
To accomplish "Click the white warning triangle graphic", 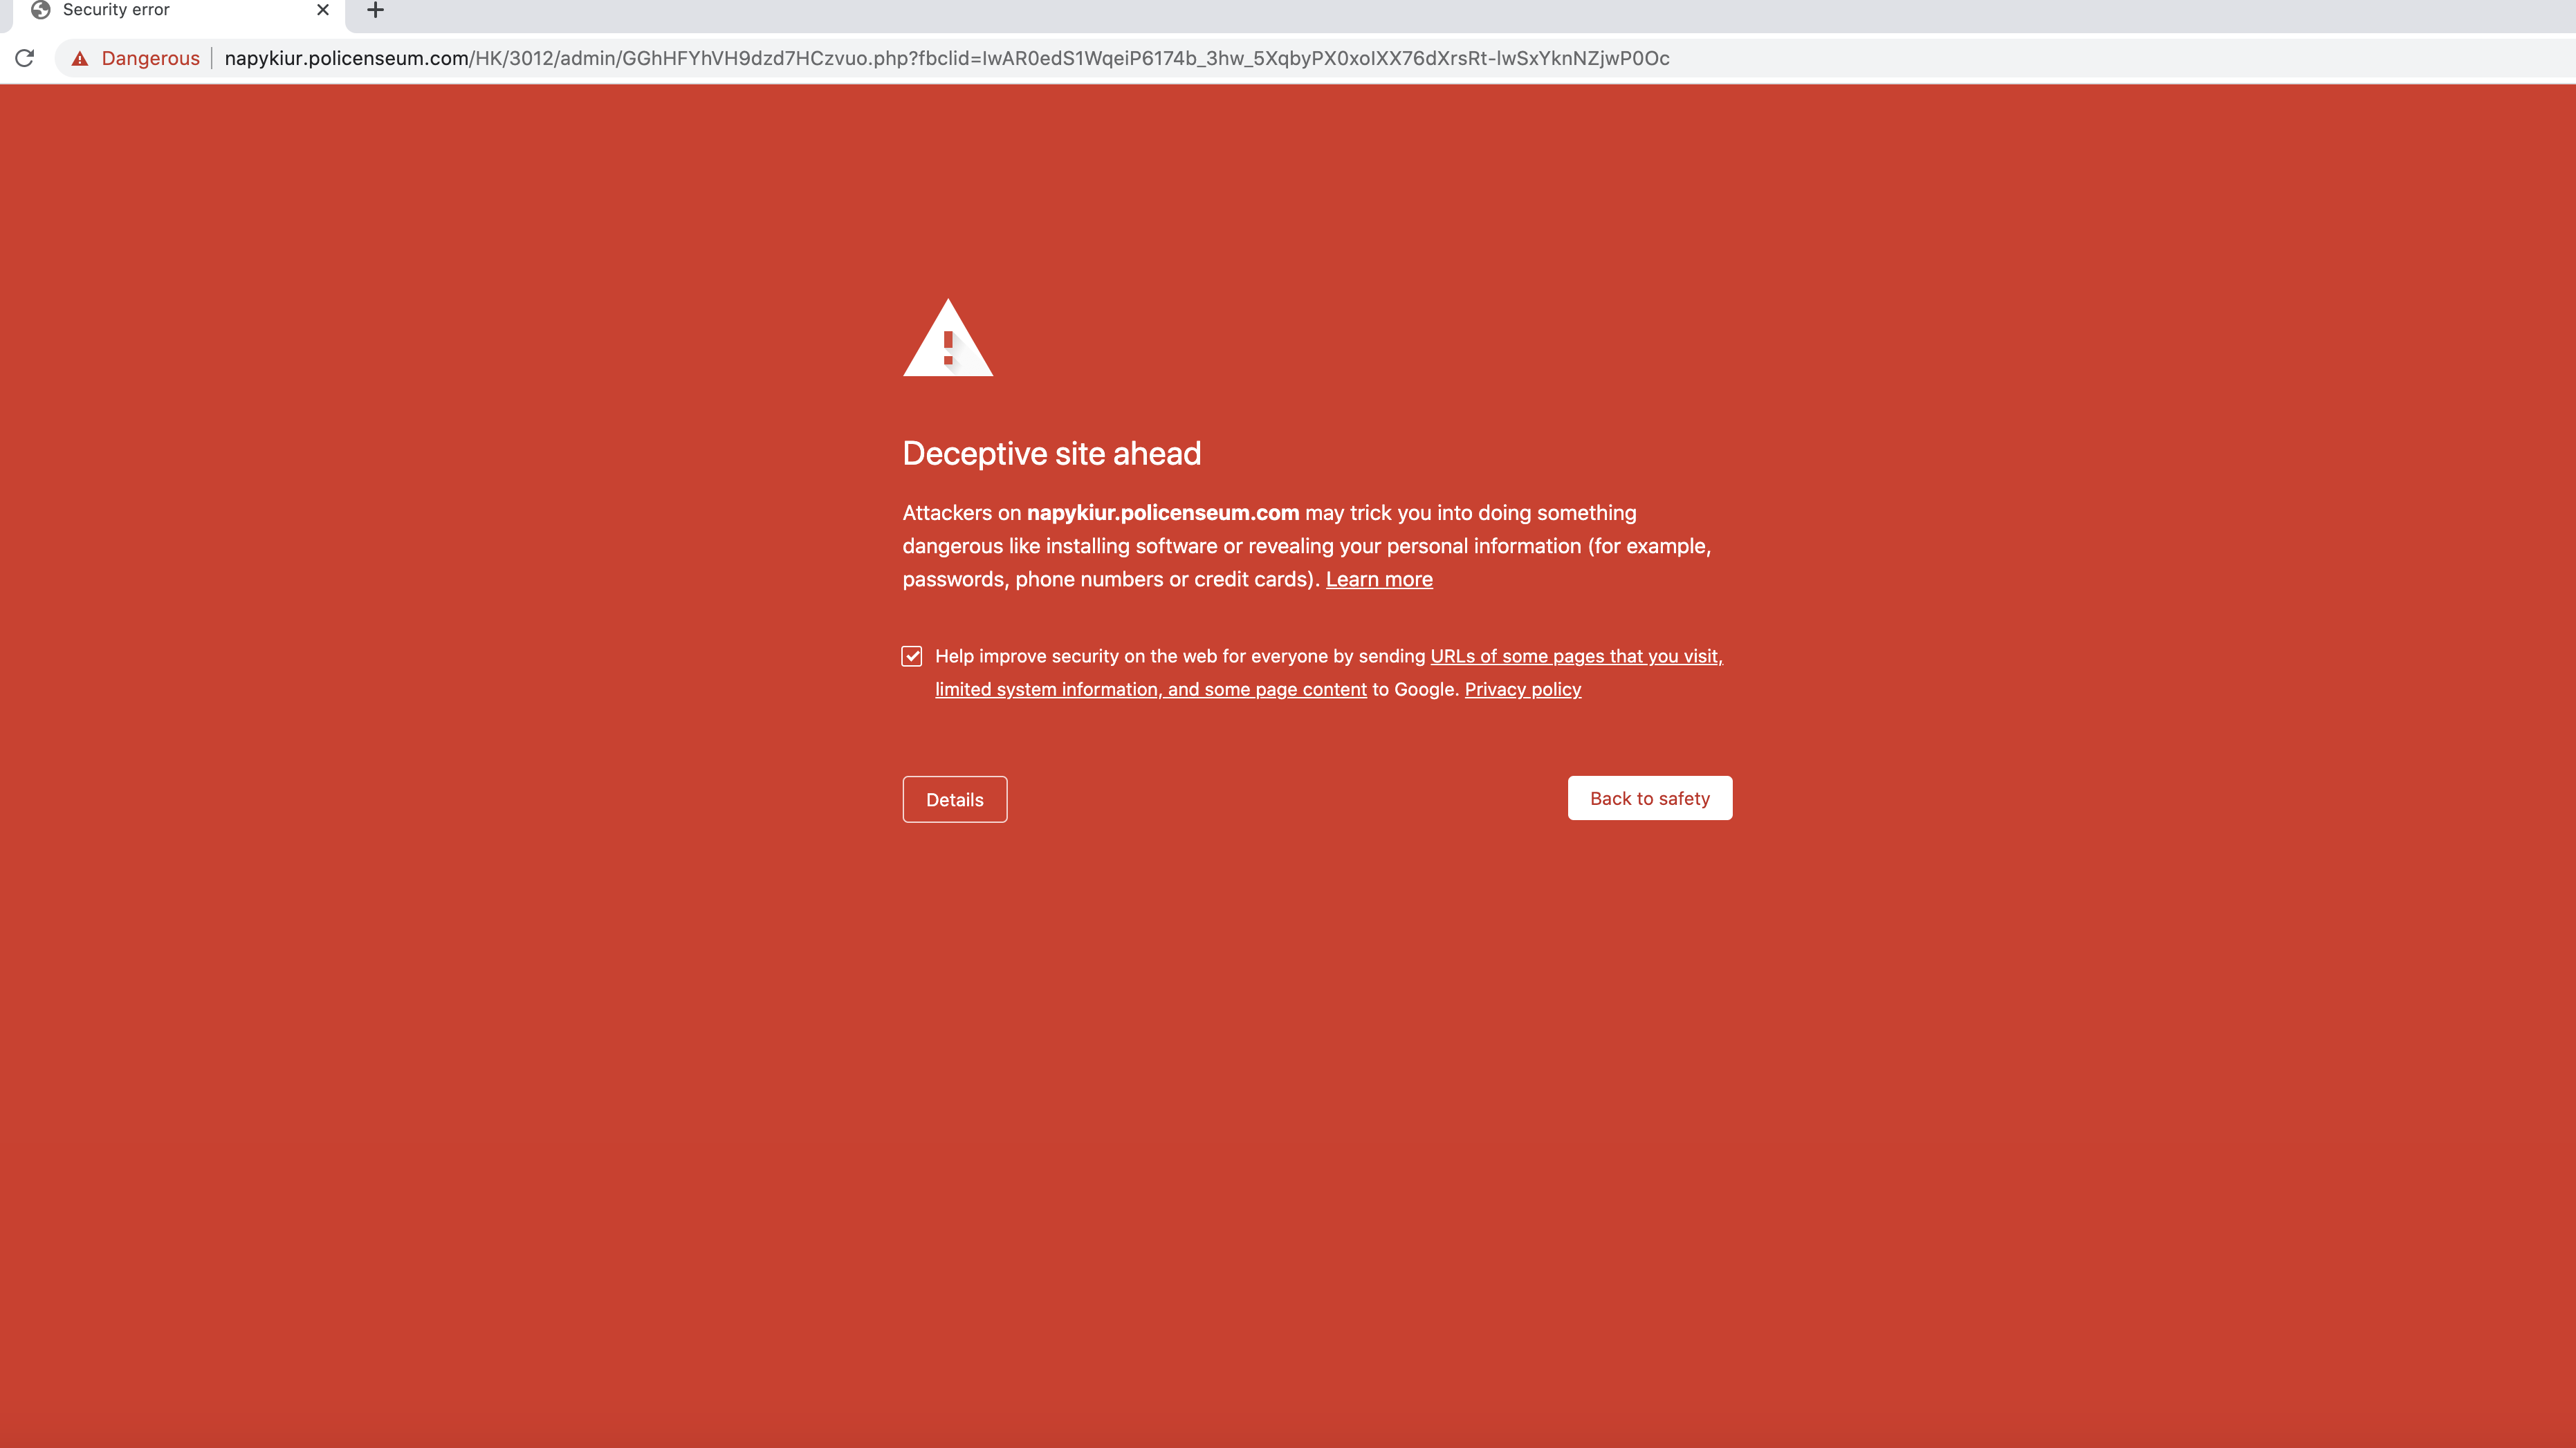I will pos(947,340).
